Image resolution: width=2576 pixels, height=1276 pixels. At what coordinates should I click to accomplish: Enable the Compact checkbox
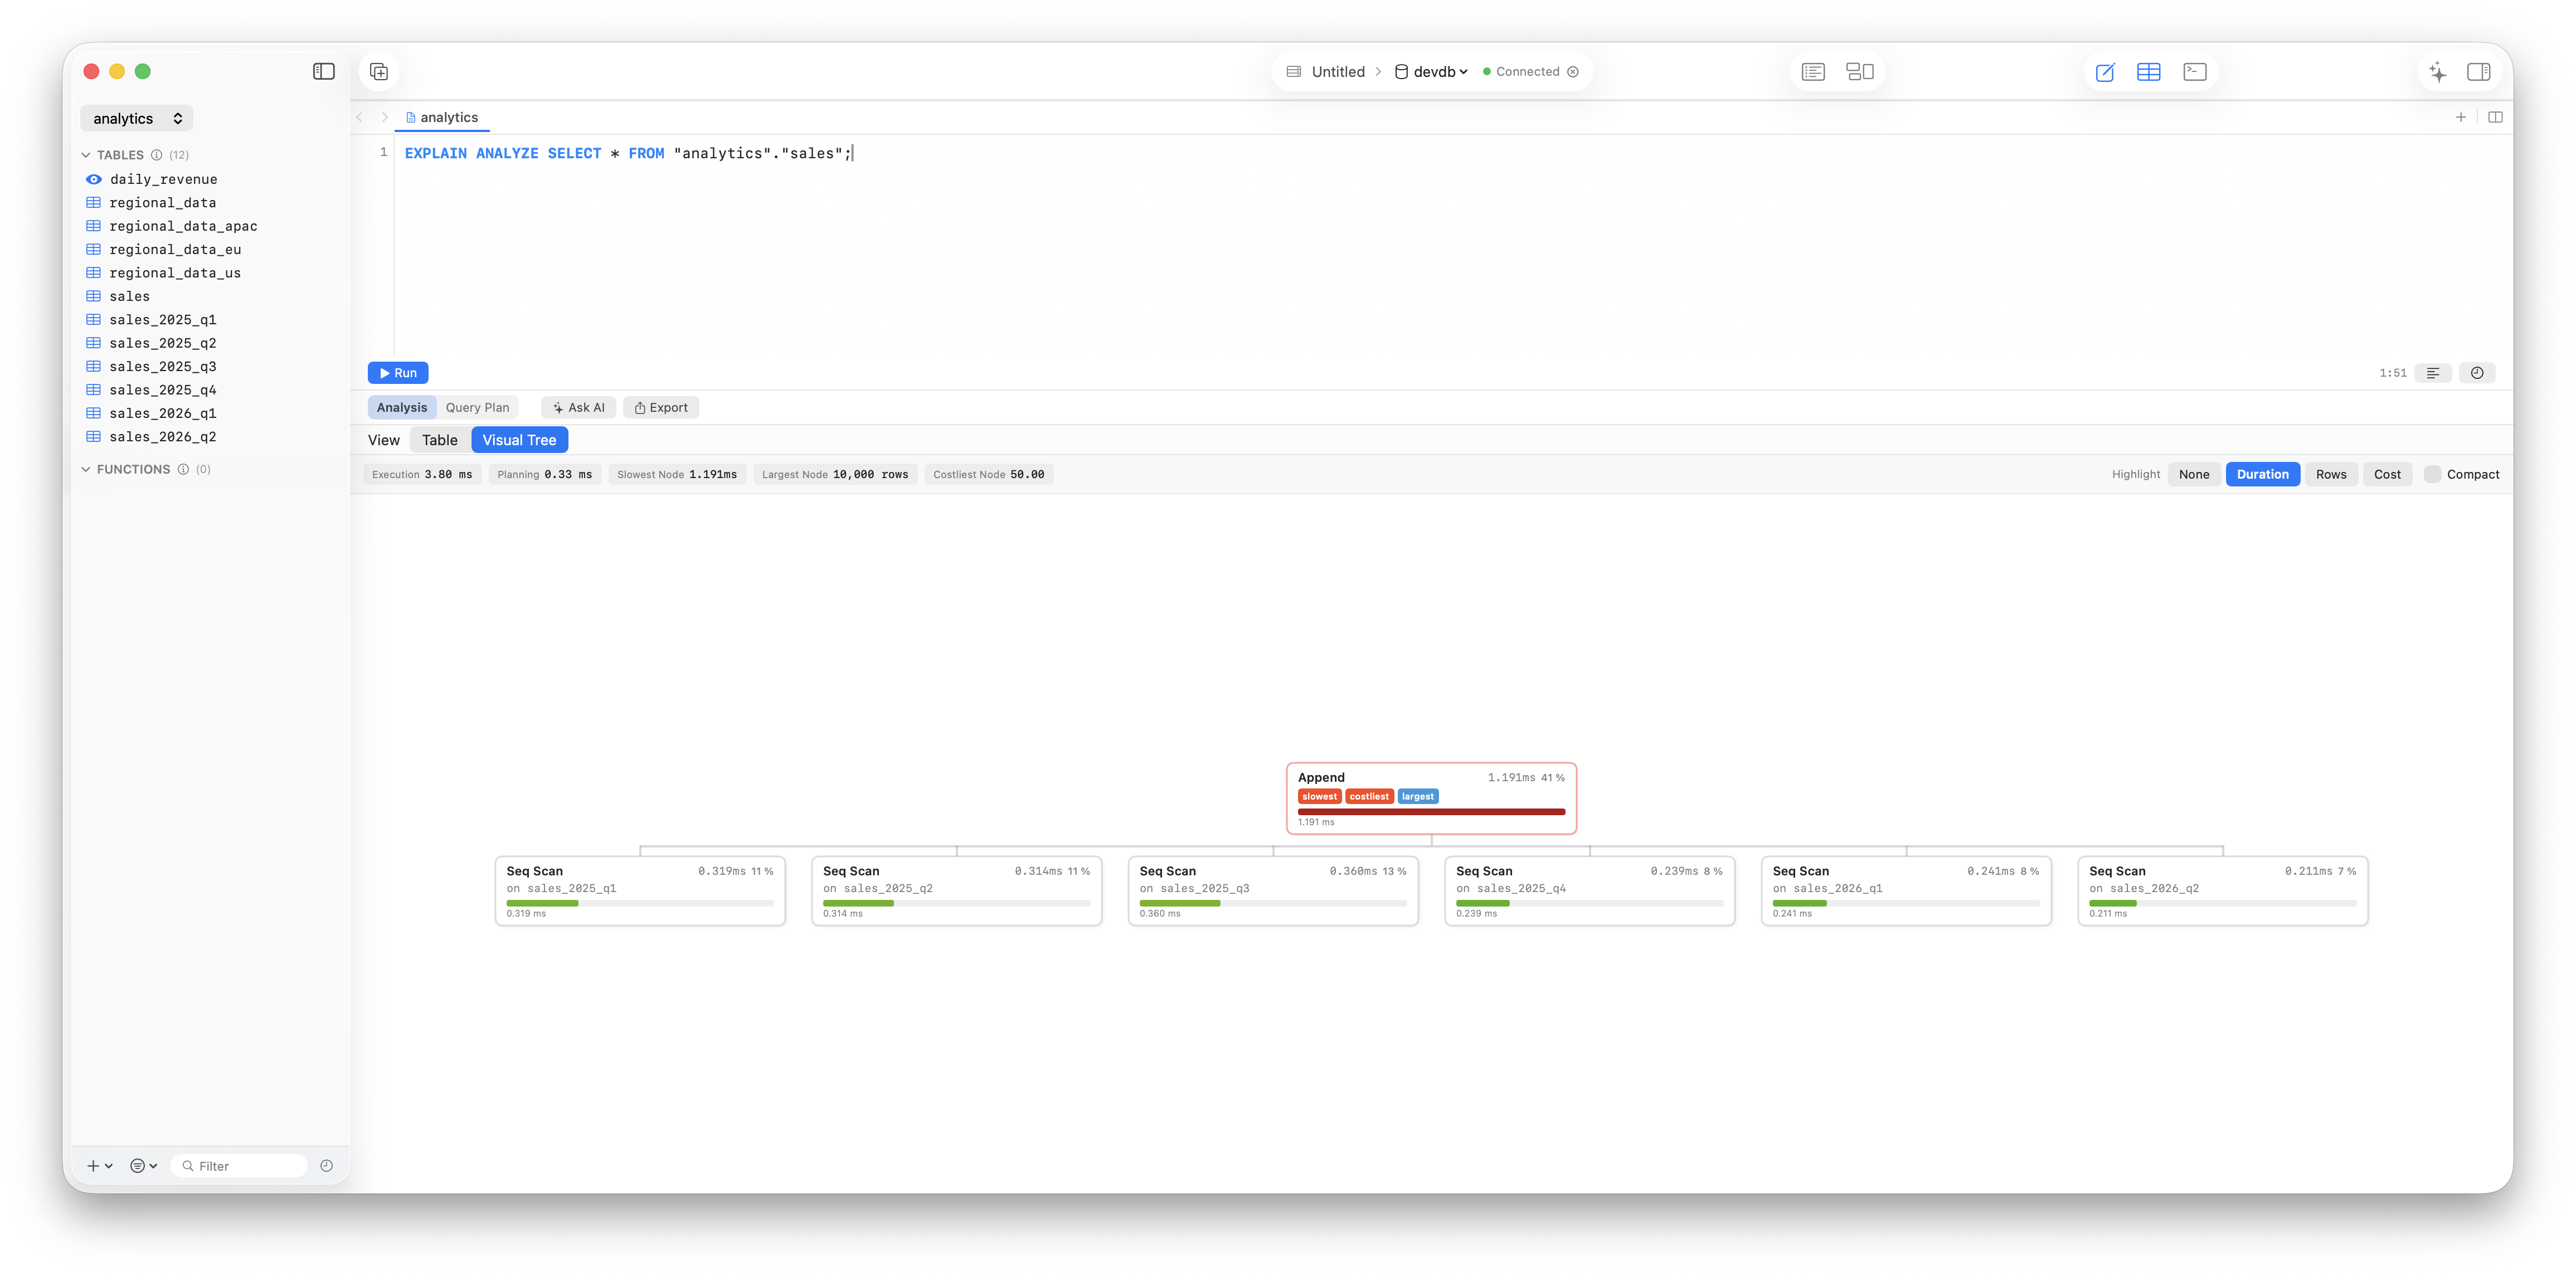pyautogui.click(x=2432, y=474)
